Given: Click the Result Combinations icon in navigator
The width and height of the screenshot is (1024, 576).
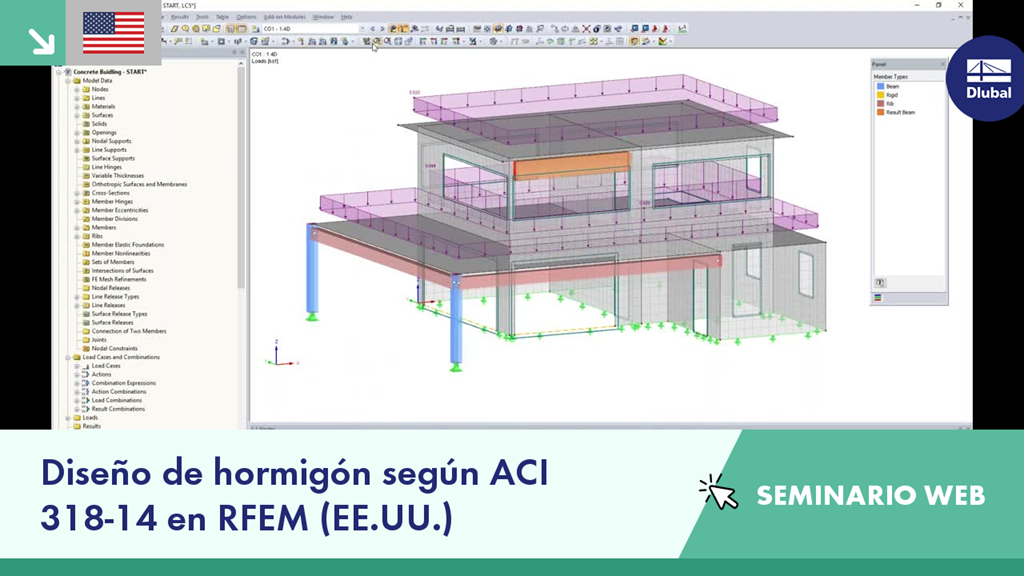Looking at the screenshot, I should pos(86,409).
